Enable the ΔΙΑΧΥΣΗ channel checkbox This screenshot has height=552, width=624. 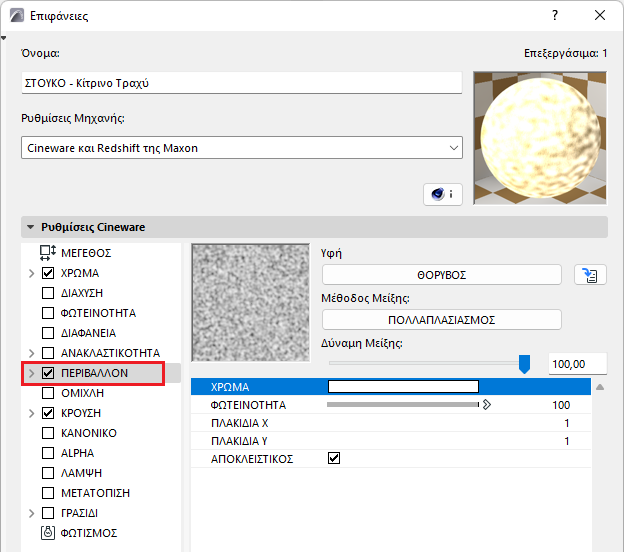coord(48,293)
